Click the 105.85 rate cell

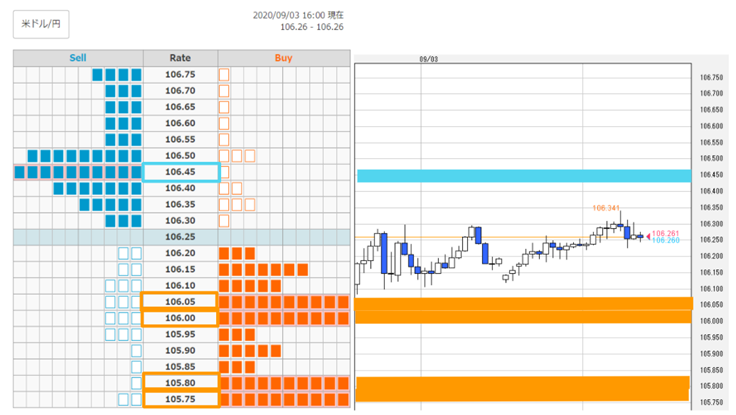coord(180,367)
